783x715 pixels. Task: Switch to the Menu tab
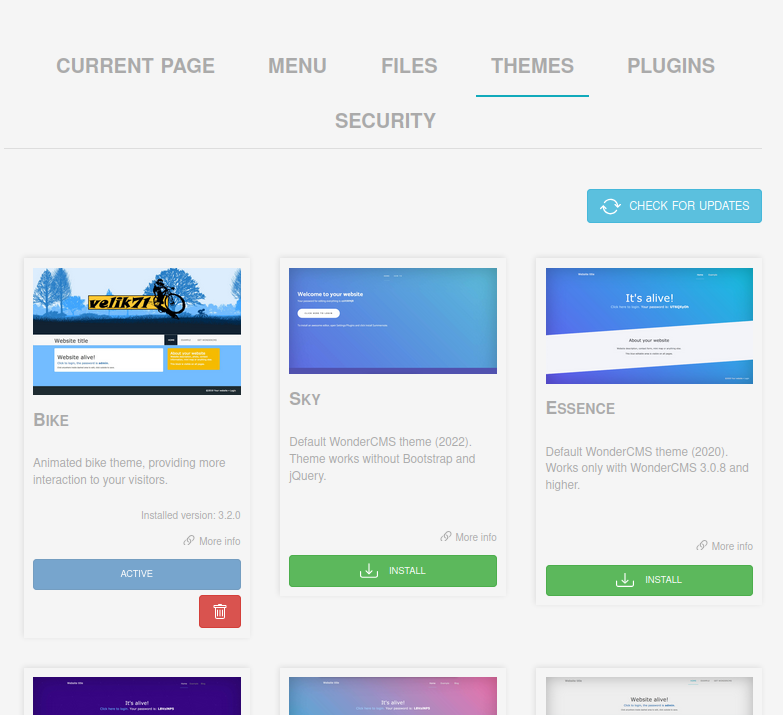(297, 66)
